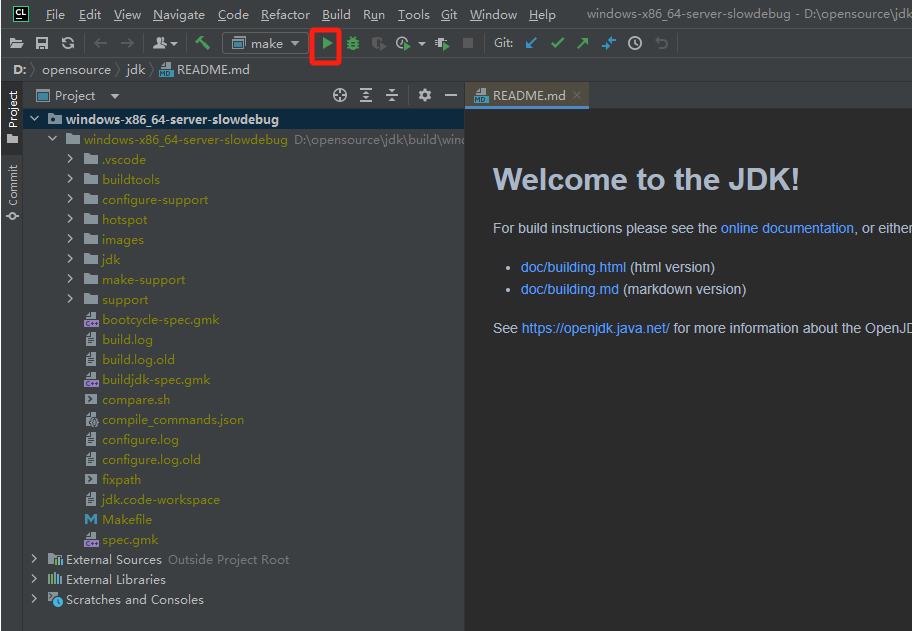Click the profiler run icon
This screenshot has height=631, width=912.
[x=403, y=44]
